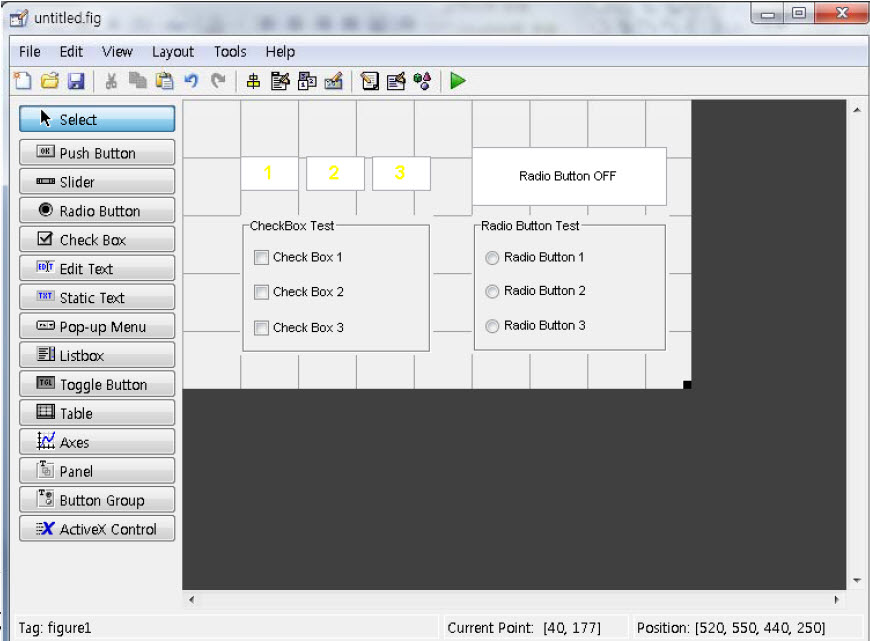This screenshot has width=870, height=641.
Task: Open the Align Objects tool
Action: click(253, 81)
